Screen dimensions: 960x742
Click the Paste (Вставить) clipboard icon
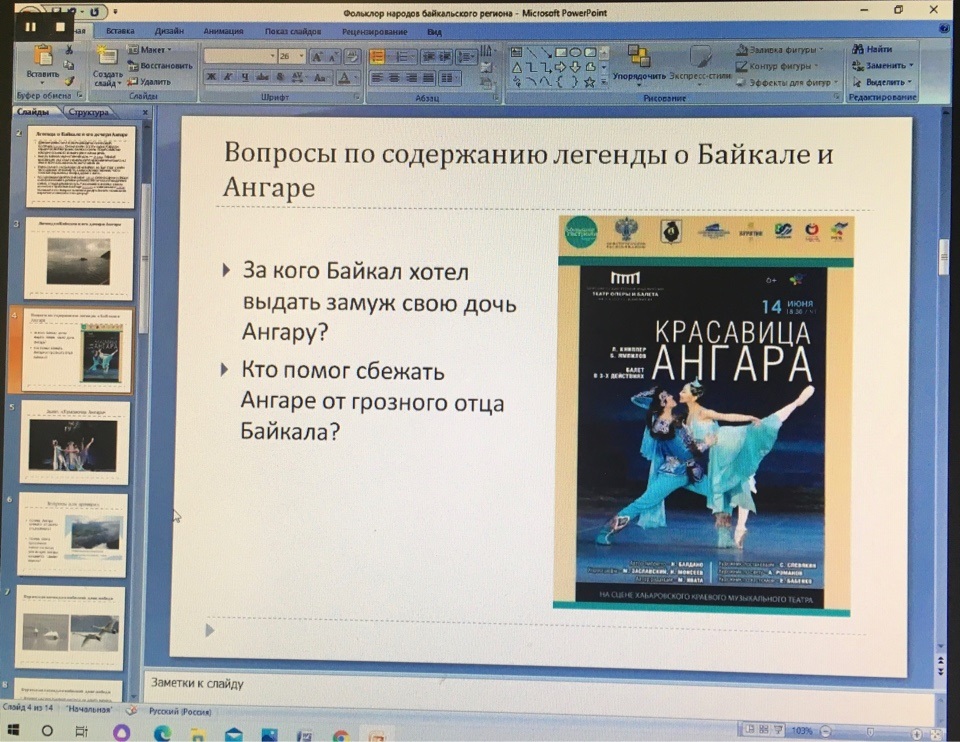[x=43, y=56]
